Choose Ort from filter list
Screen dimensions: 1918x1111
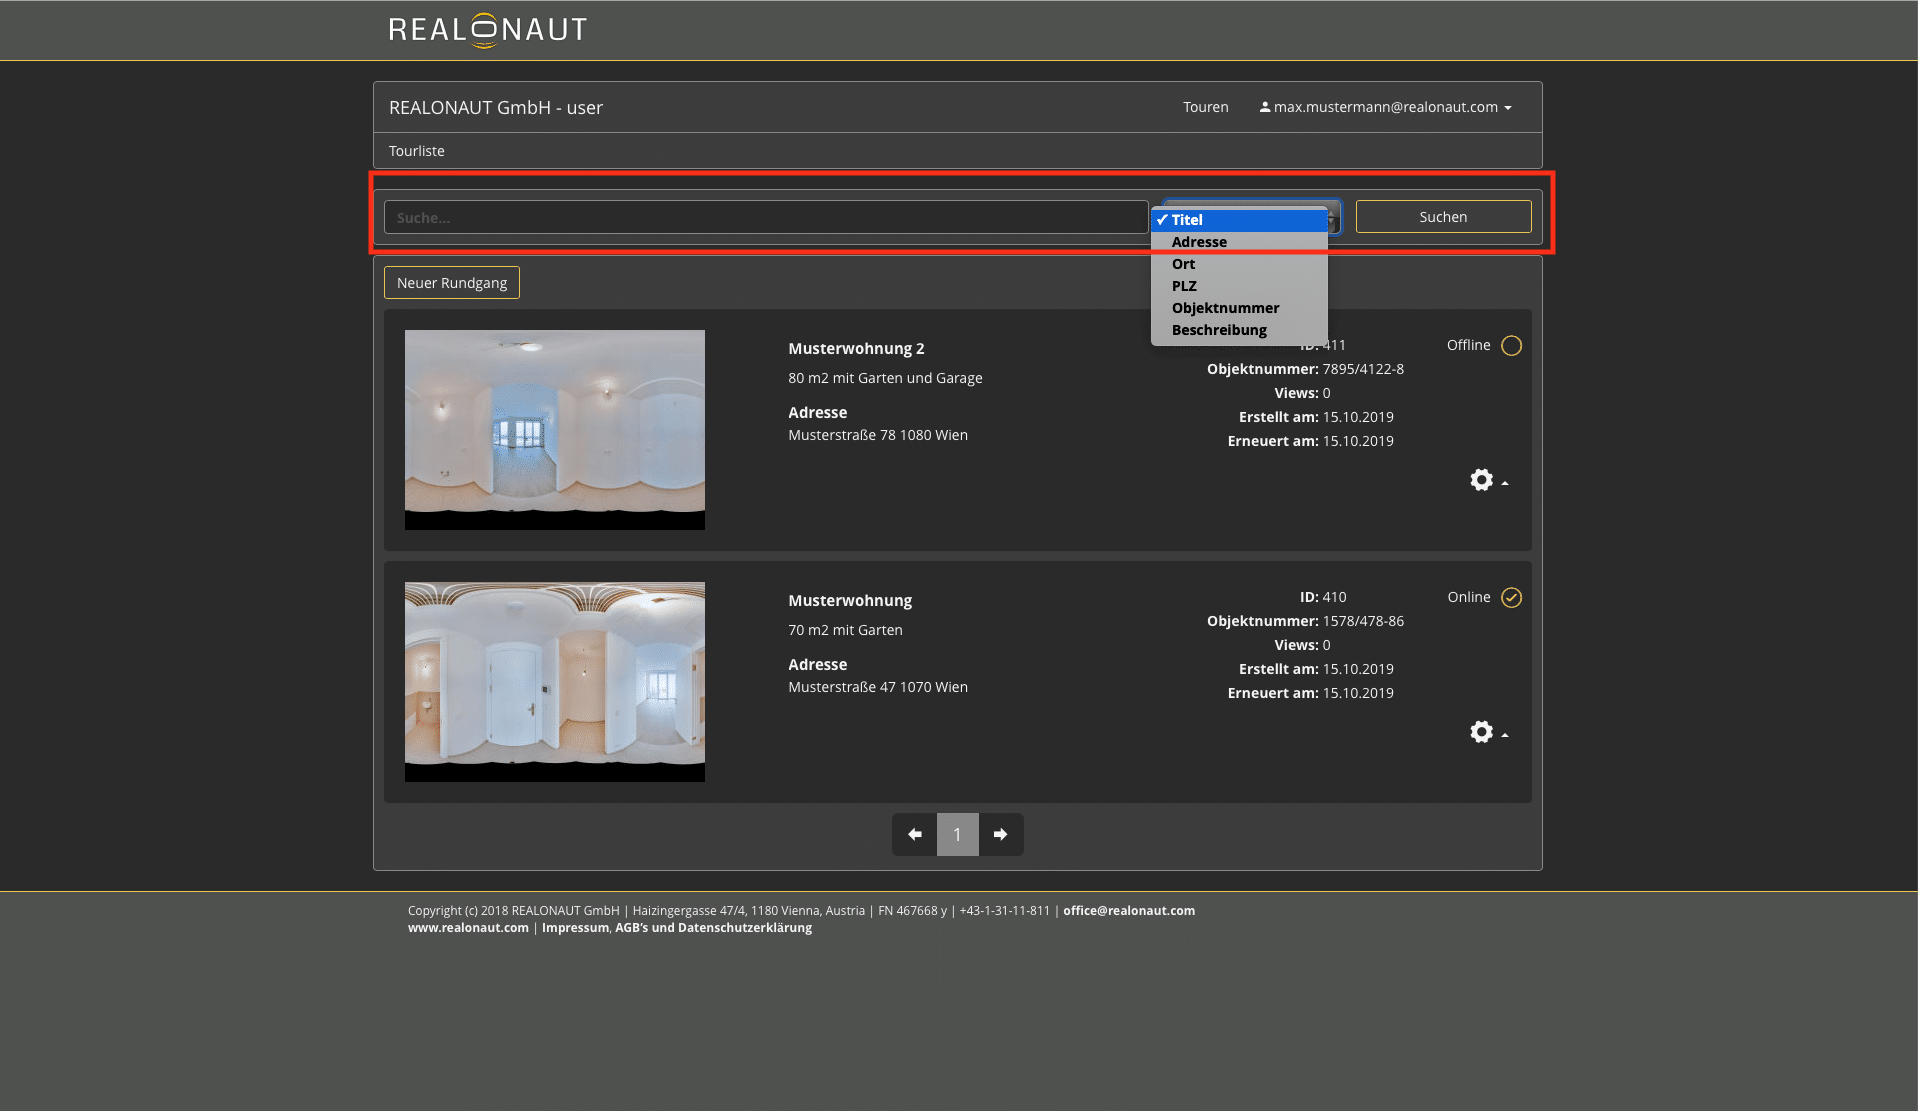[1183, 264]
